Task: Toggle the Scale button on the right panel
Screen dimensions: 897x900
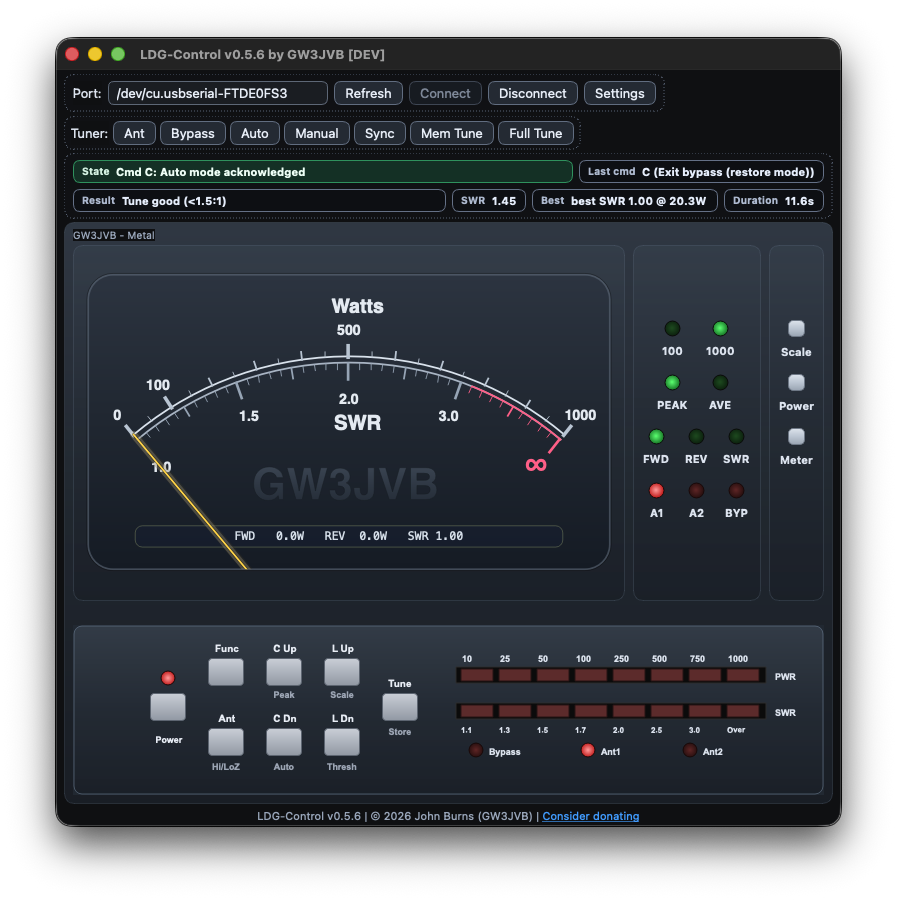Action: (x=795, y=328)
